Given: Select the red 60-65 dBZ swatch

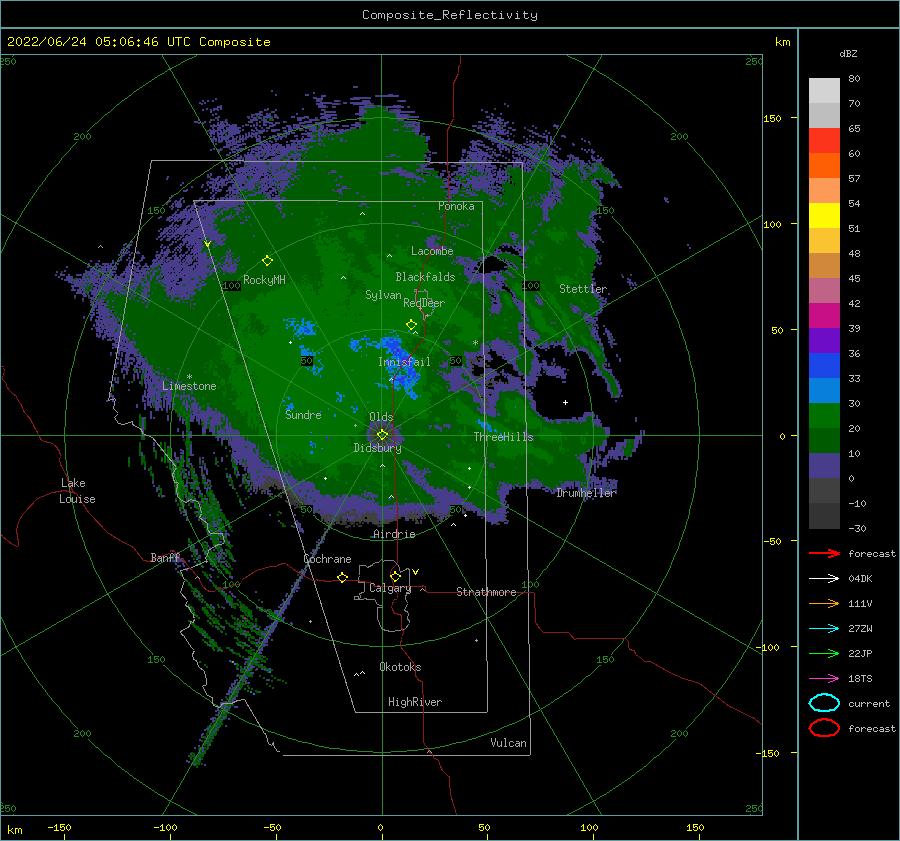Looking at the screenshot, I should [x=824, y=141].
